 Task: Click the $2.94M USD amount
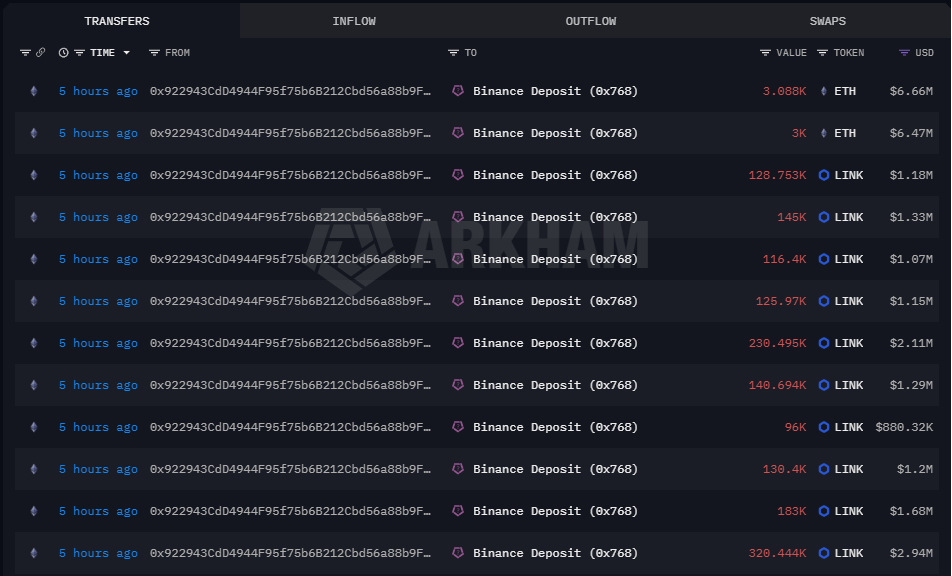(x=911, y=553)
